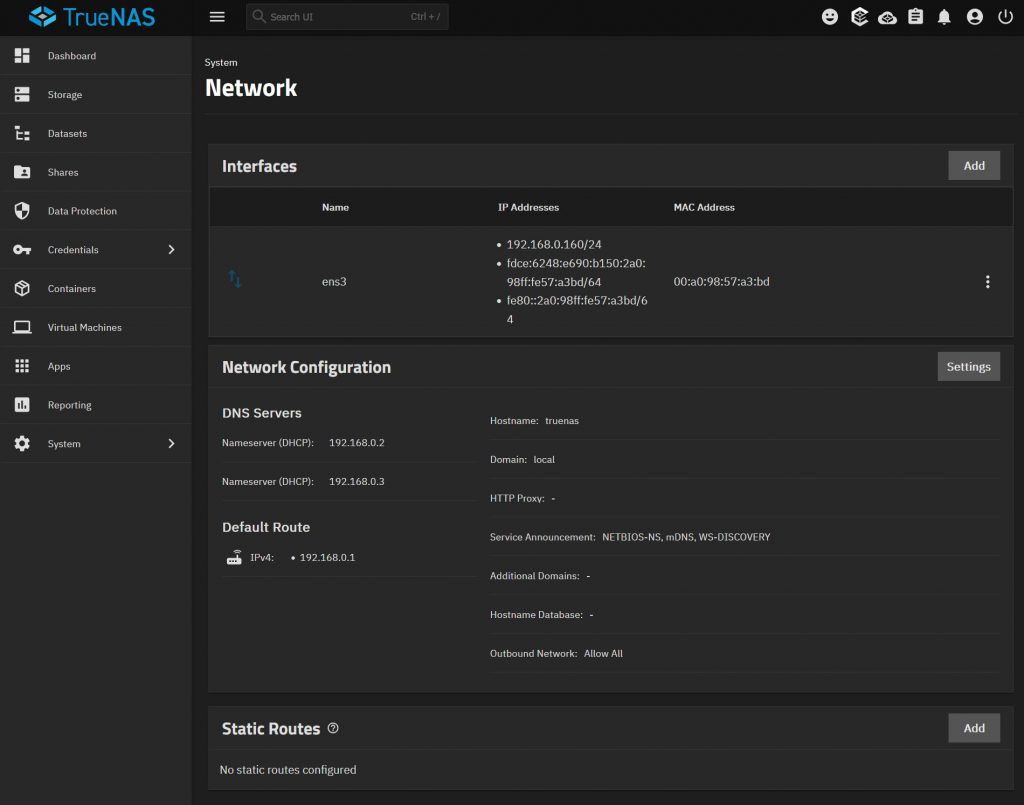Click the System breadcrumb link
The width and height of the screenshot is (1024, 805).
coord(221,63)
